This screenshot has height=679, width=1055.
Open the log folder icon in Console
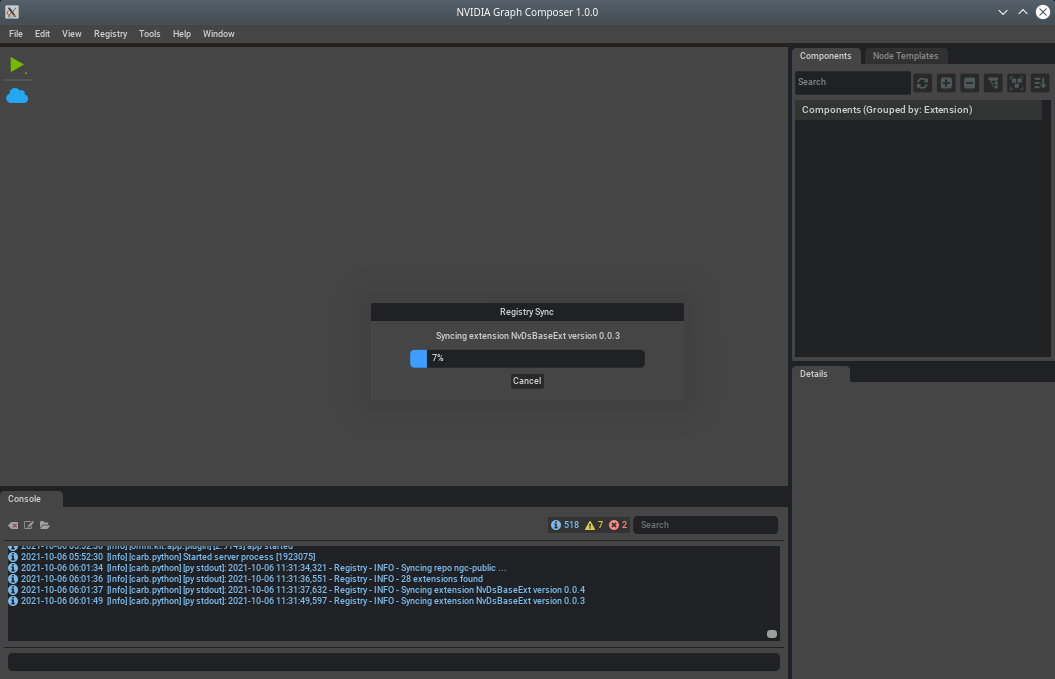coord(45,525)
